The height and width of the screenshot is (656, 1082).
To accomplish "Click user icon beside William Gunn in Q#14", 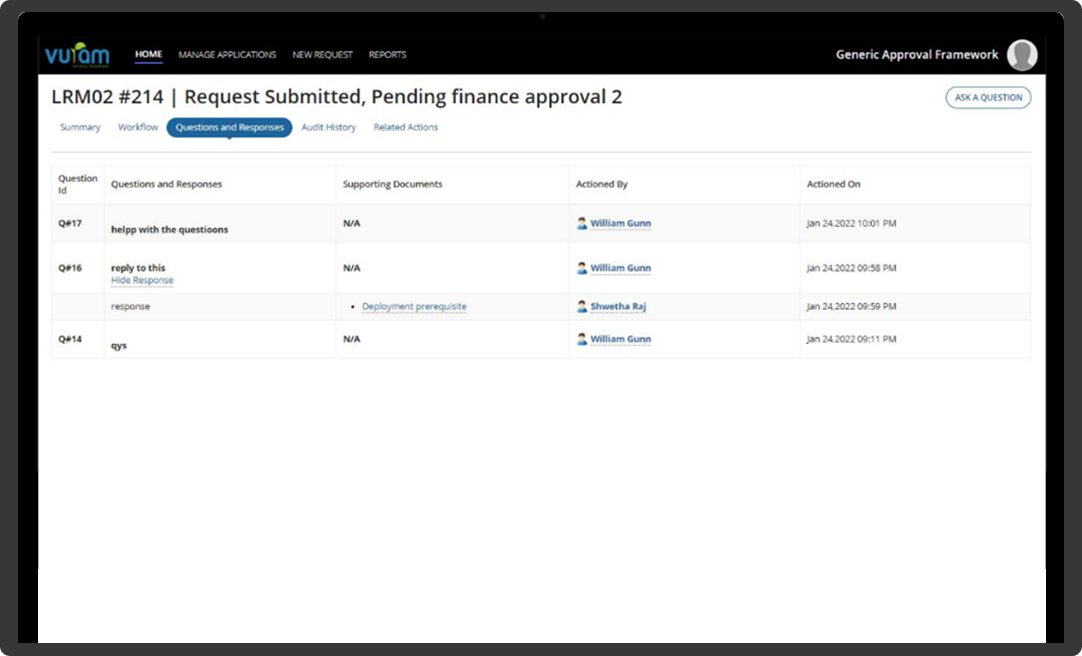I will tap(582, 340).
